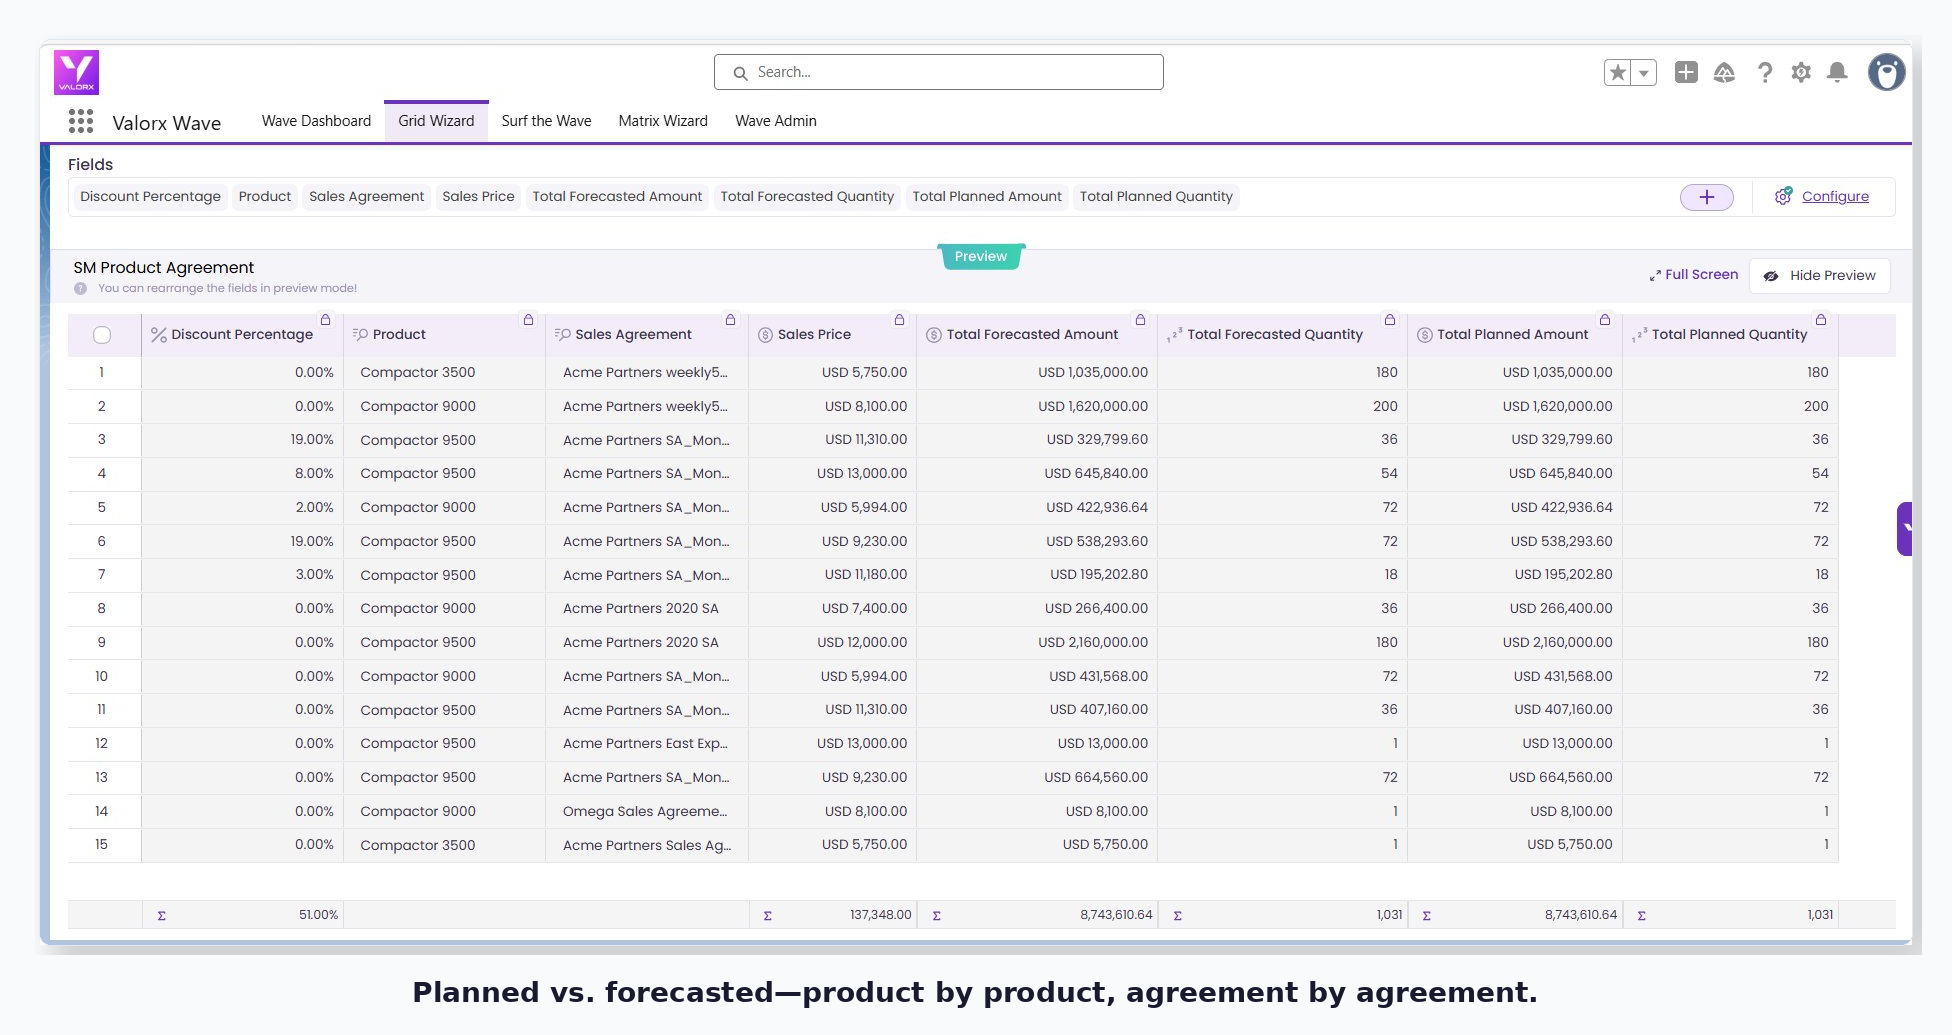Toggle lock on Total Planned Amount column

click(1606, 320)
